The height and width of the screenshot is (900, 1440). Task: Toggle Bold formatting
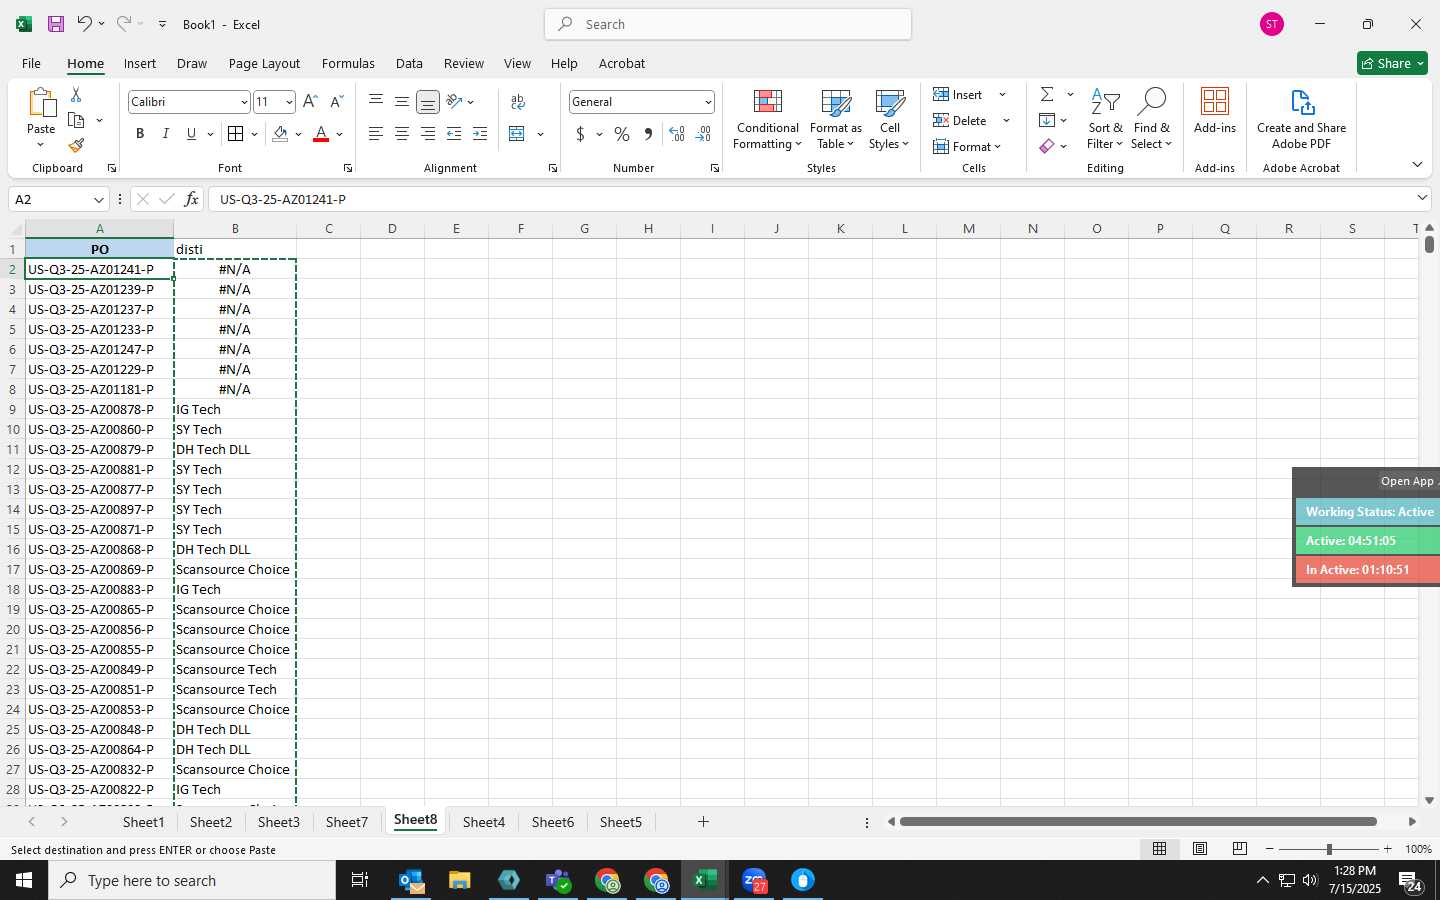click(x=140, y=134)
